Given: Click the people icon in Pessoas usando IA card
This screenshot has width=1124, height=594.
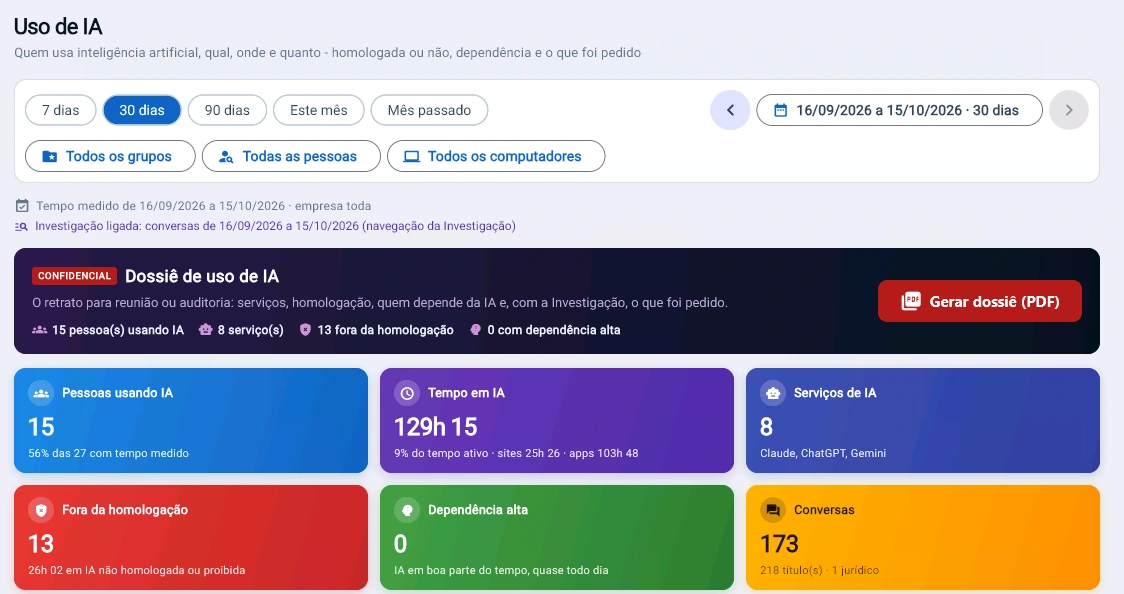Looking at the screenshot, I should [x=41, y=393].
